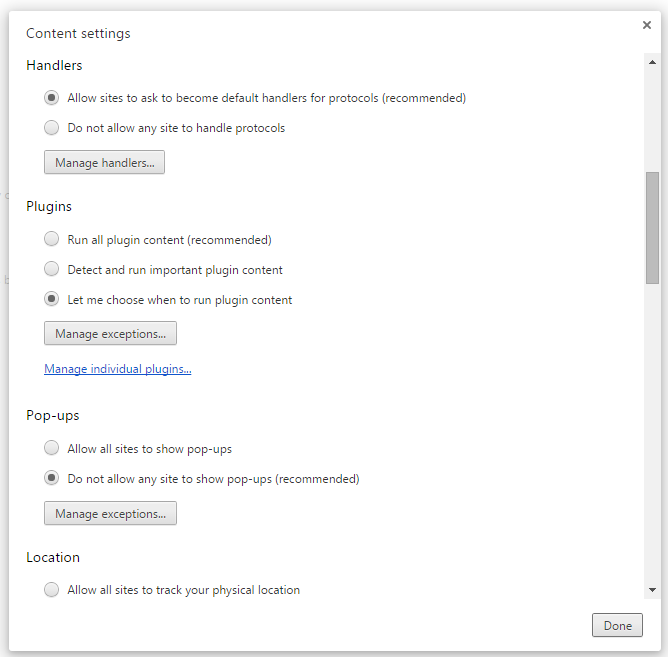Choose 'Do not allow any site to handle protocols'

(51, 128)
